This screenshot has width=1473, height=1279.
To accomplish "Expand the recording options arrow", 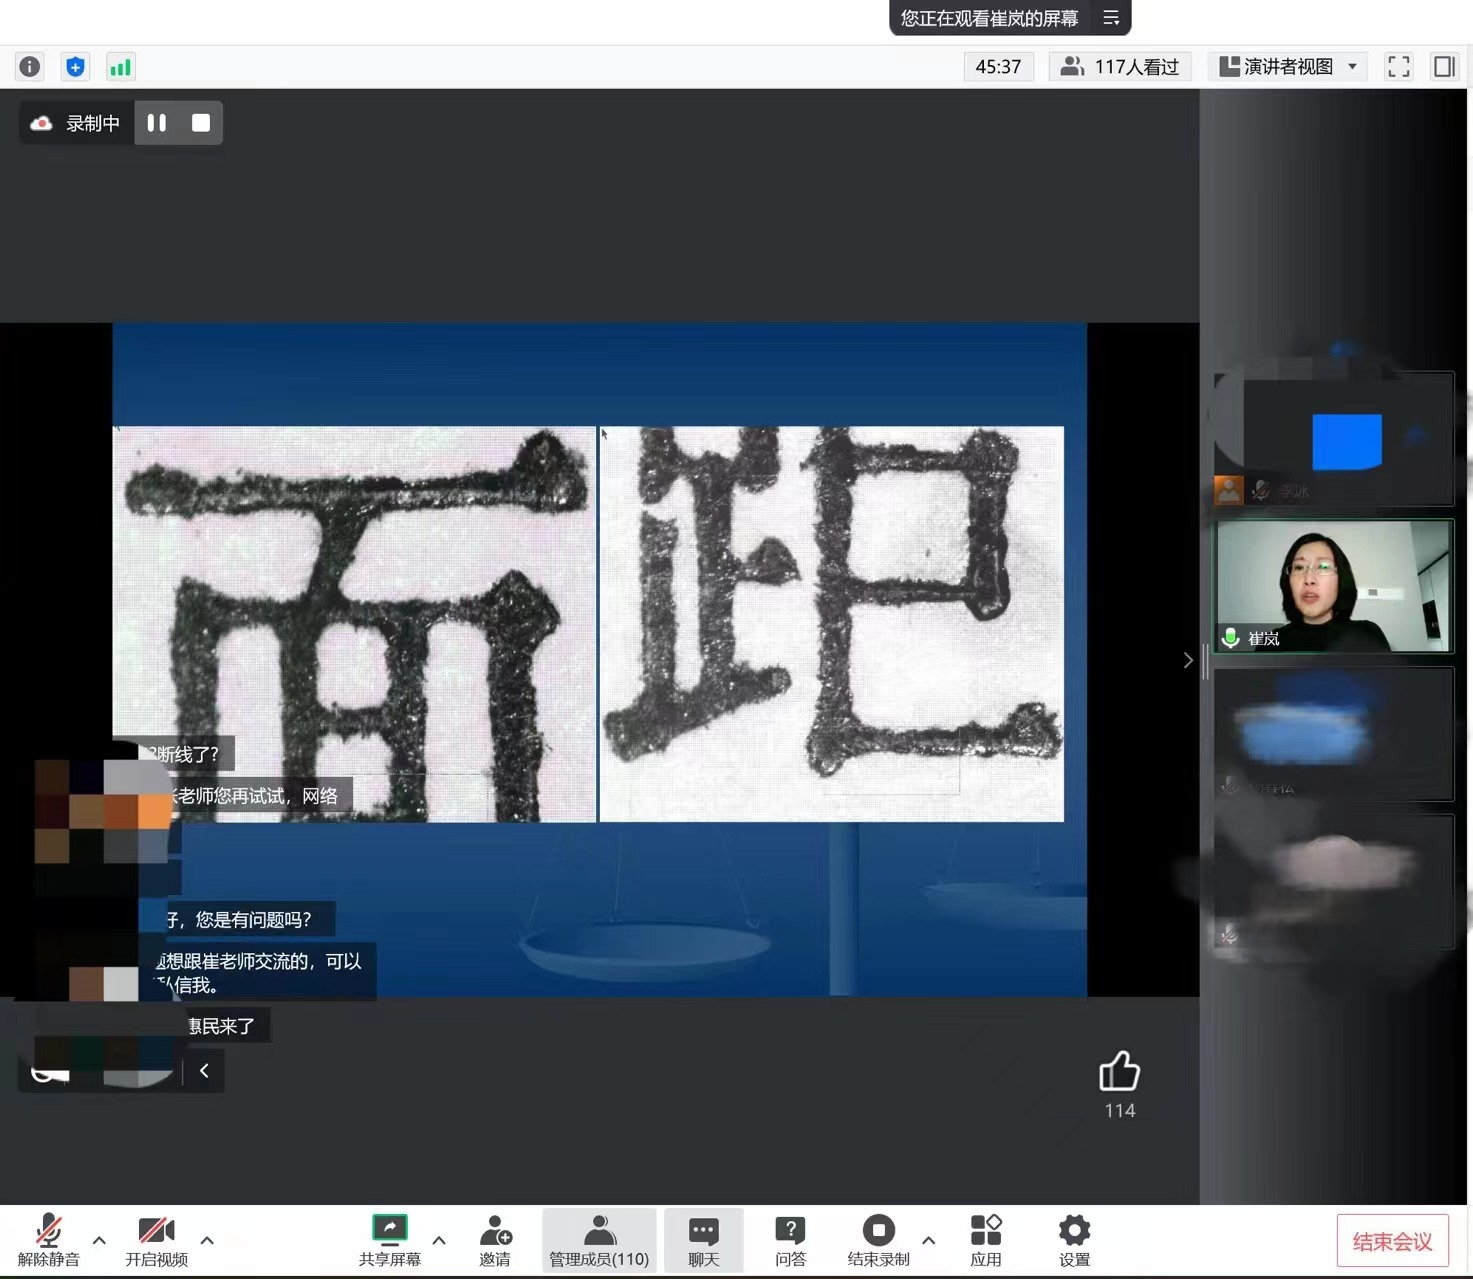I will pos(929,1240).
